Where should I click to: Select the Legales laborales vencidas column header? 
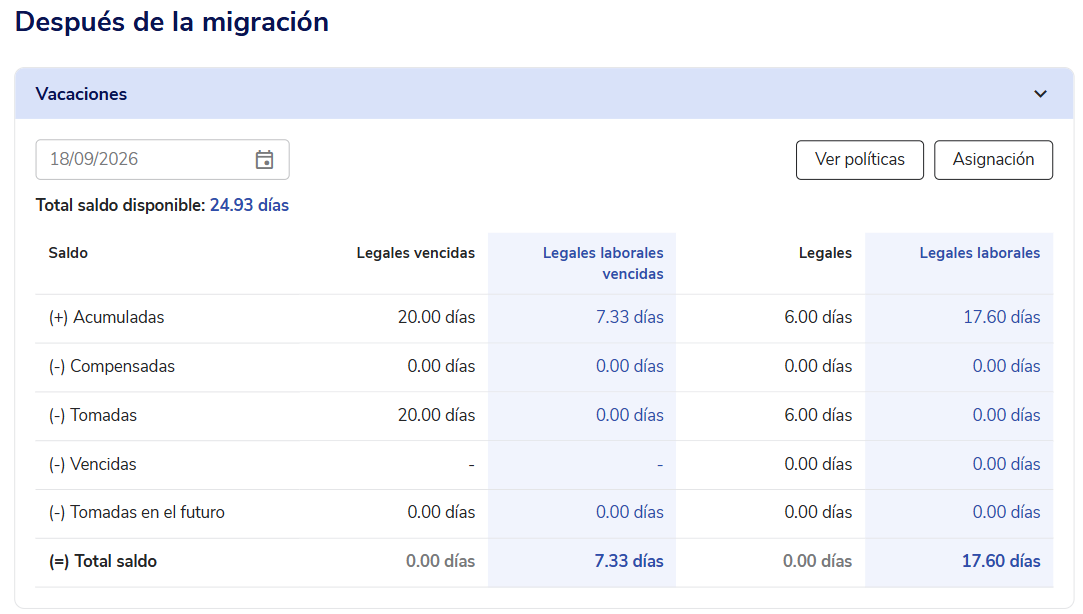[x=603, y=263]
